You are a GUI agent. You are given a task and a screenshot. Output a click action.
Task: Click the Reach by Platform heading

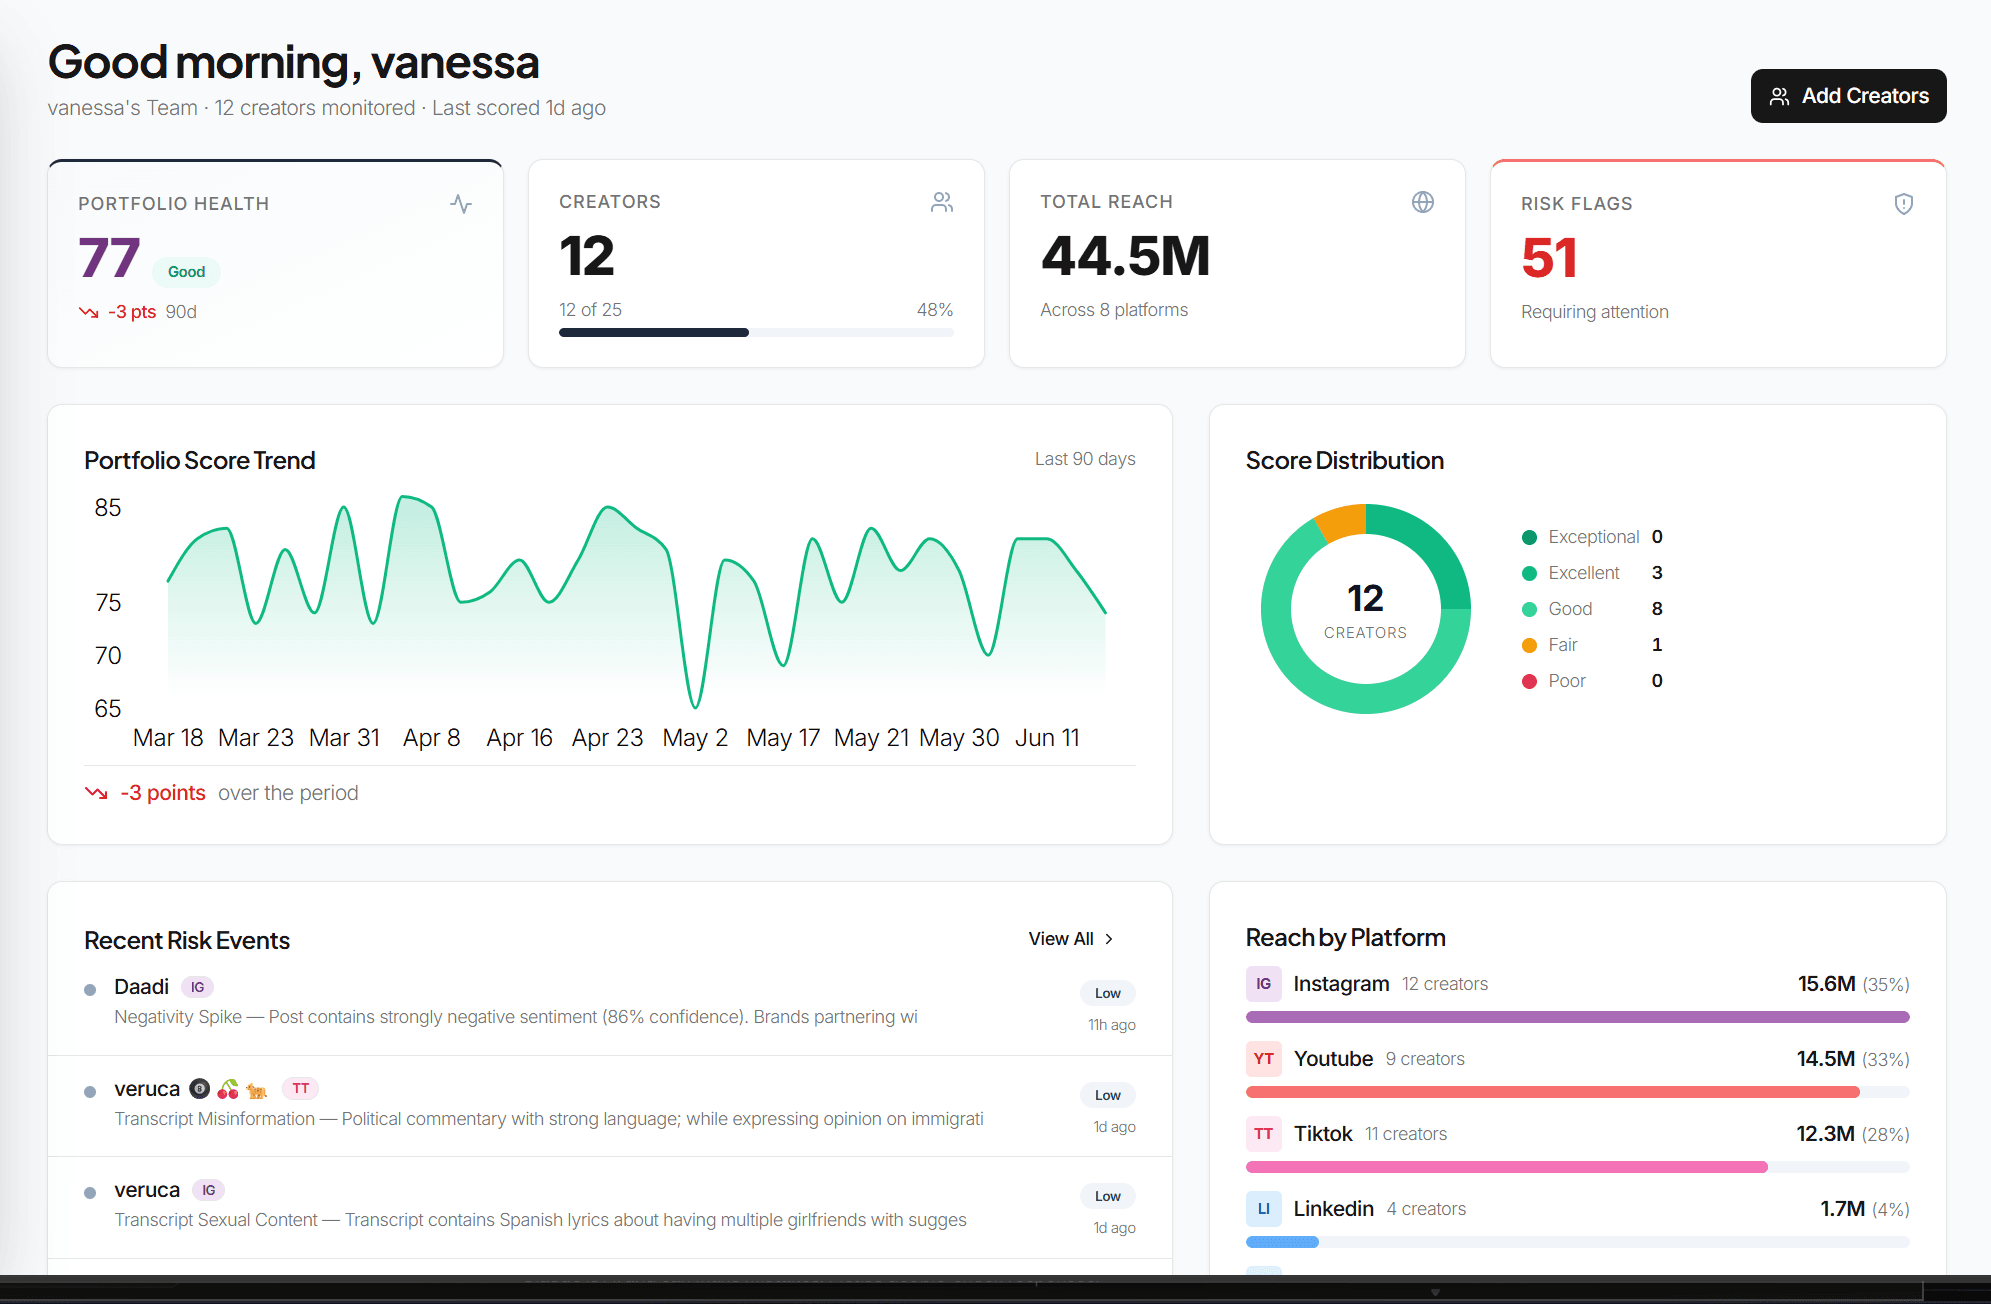1346,938
